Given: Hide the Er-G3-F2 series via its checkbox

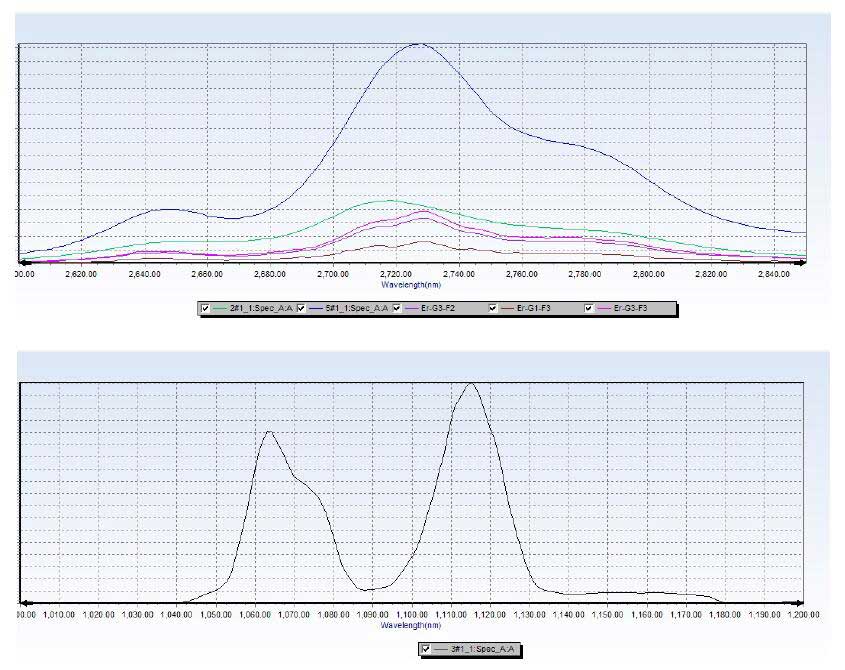Looking at the screenshot, I should point(396,308).
